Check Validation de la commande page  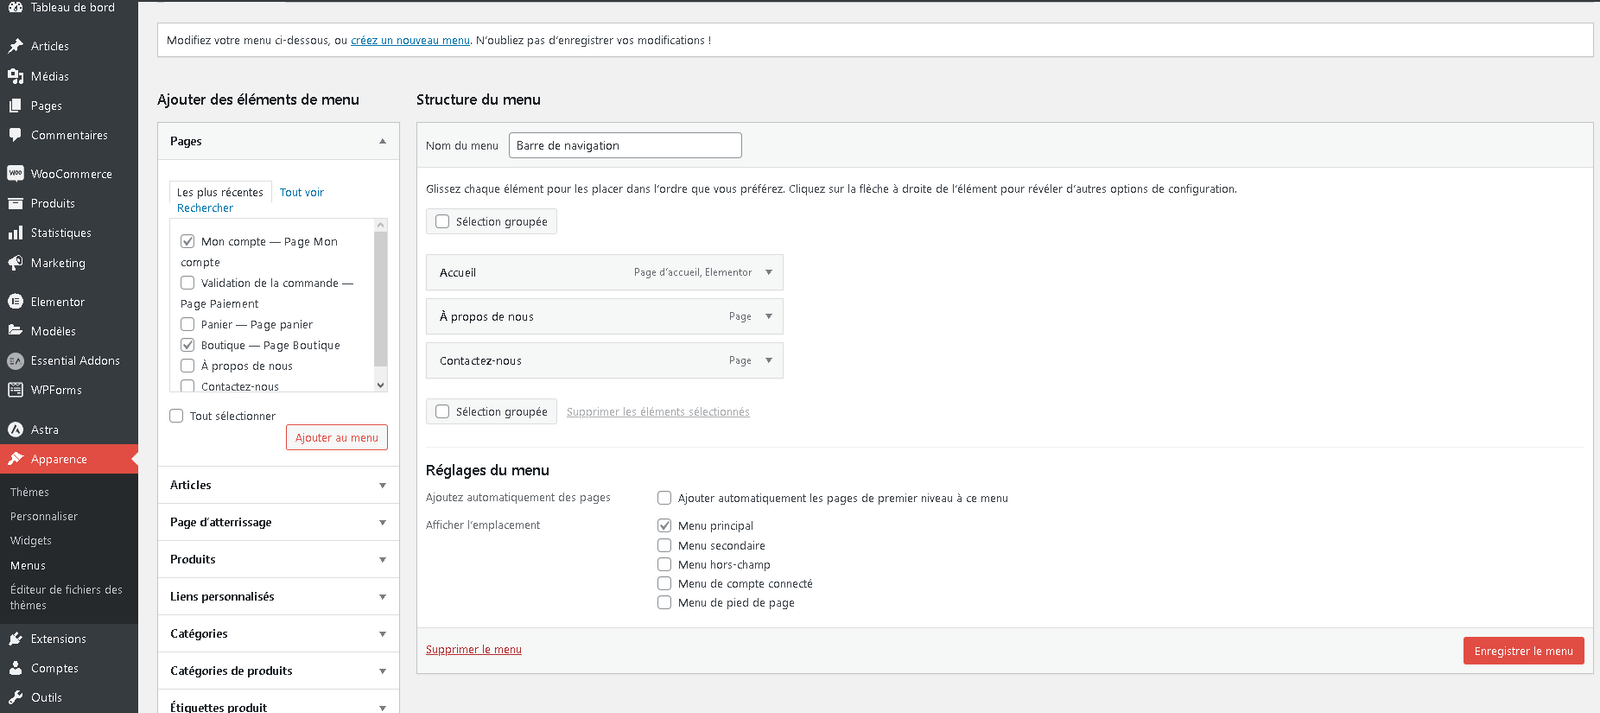point(187,283)
